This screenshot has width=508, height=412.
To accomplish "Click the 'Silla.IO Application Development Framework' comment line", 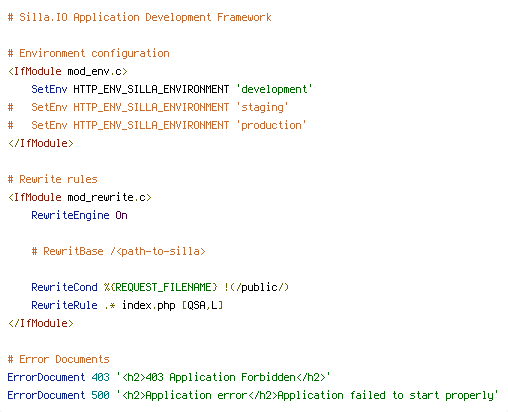I will click(x=140, y=17).
